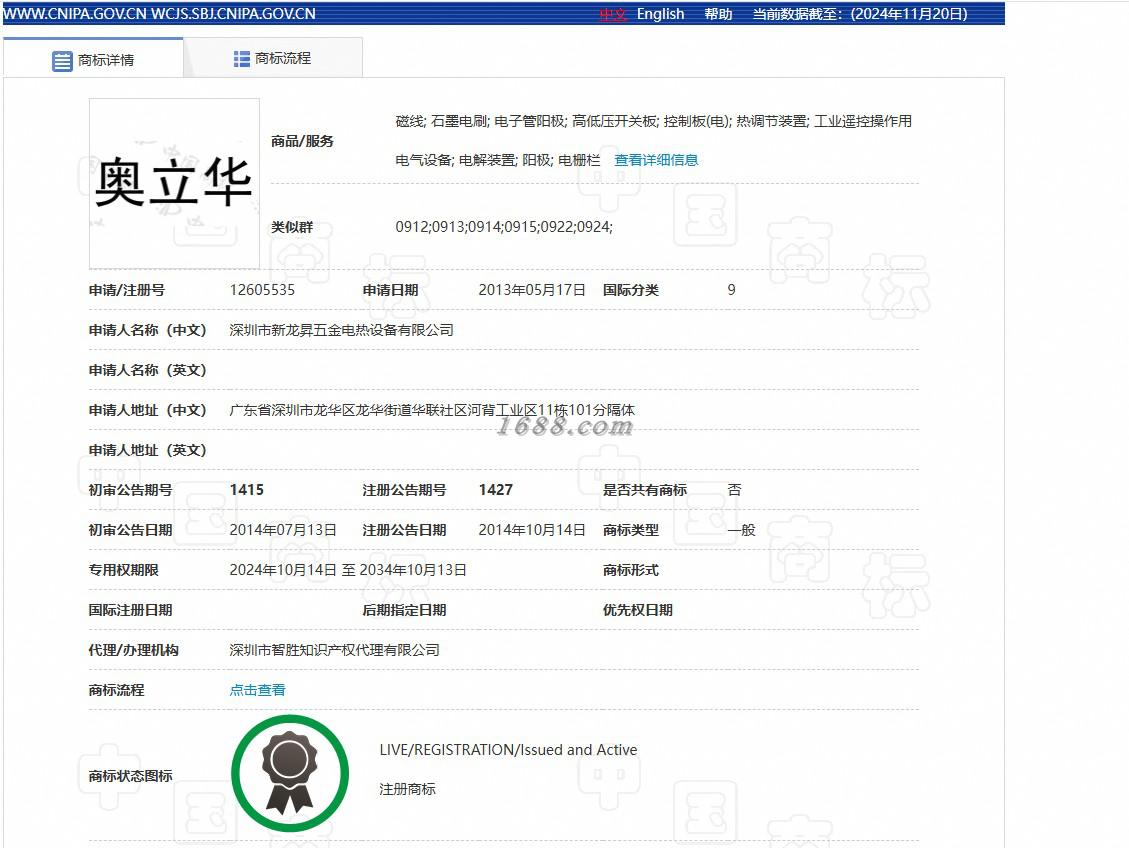Click the international class value 9
Image resolution: width=1129 pixels, height=848 pixels.
pyautogui.click(x=732, y=289)
